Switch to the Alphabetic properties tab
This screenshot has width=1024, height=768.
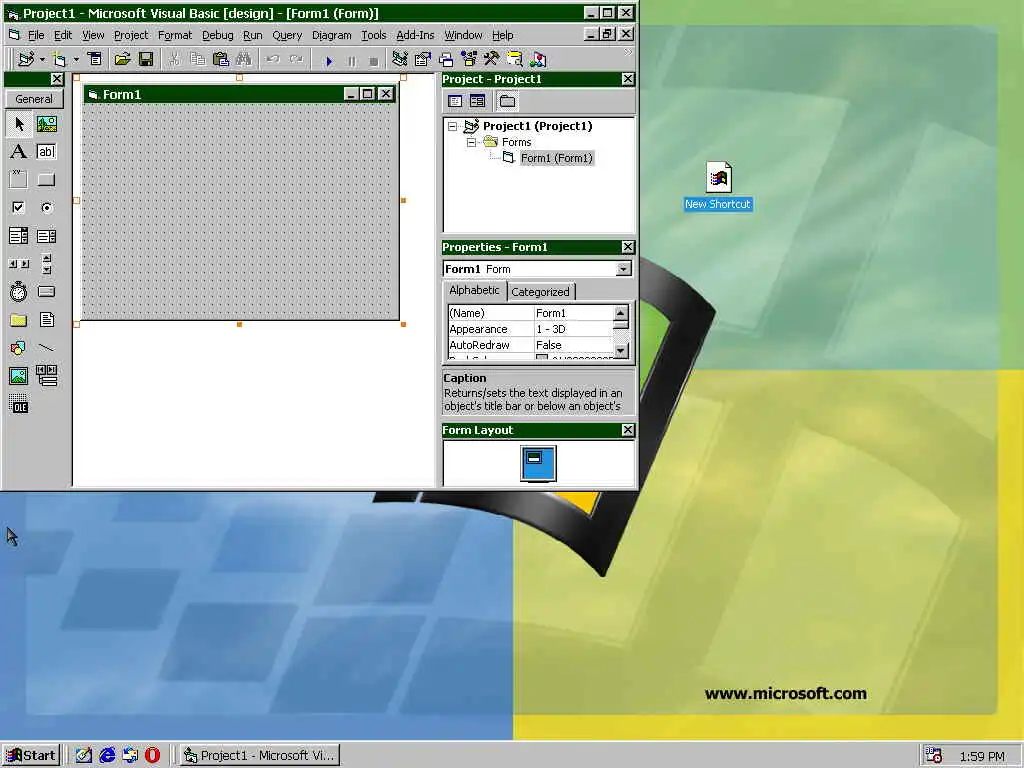coord(474,290)
